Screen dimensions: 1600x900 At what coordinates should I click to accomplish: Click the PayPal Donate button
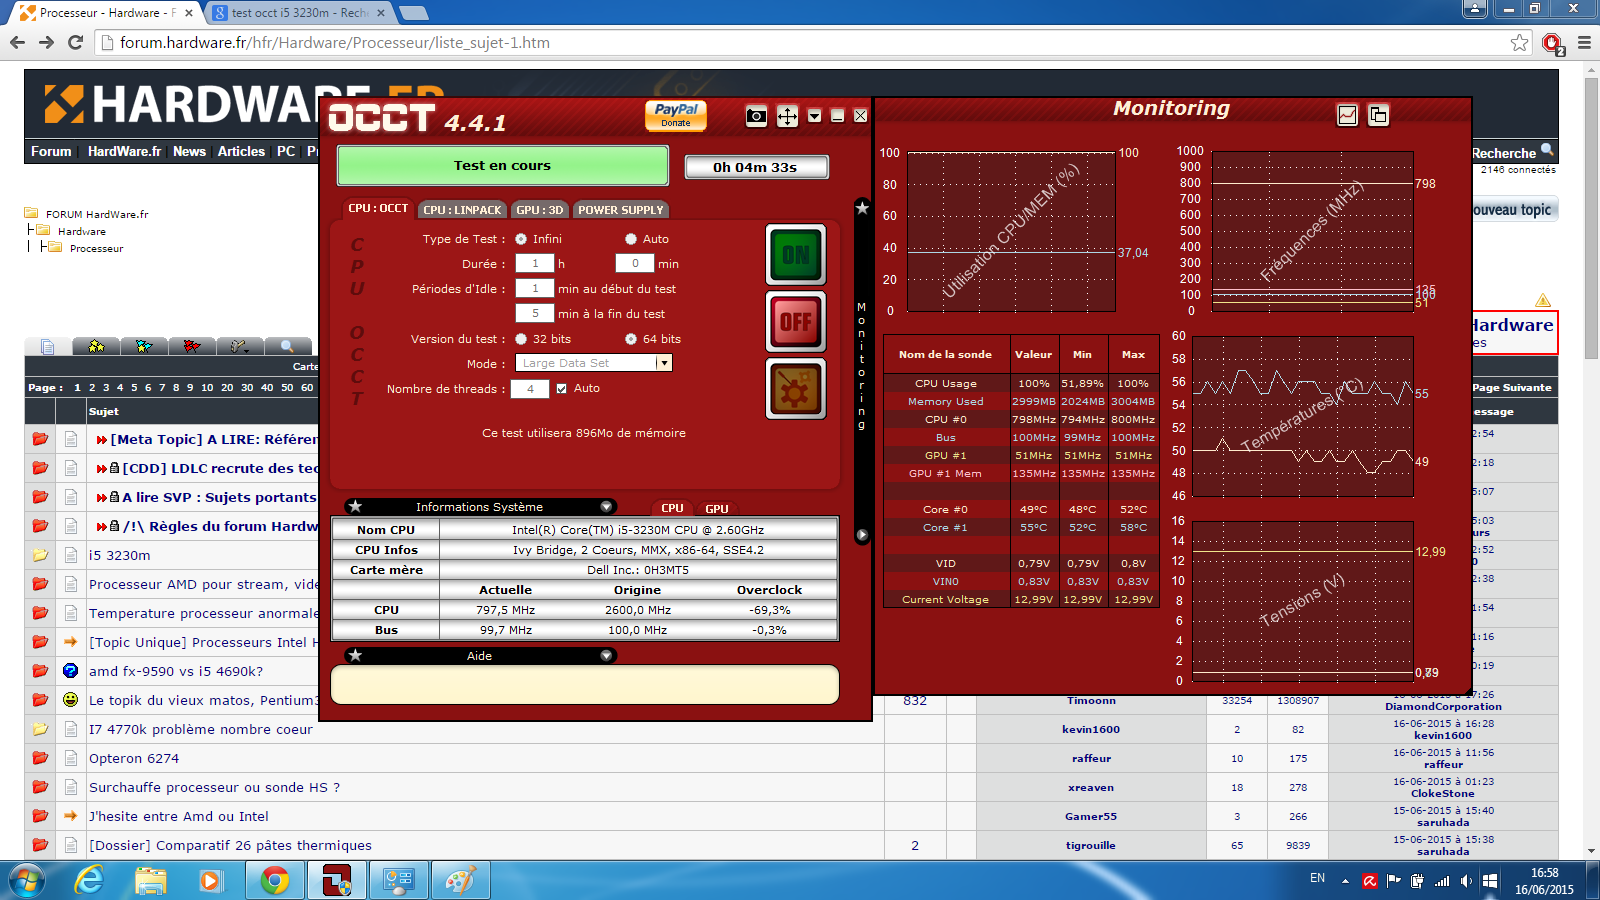676,115
